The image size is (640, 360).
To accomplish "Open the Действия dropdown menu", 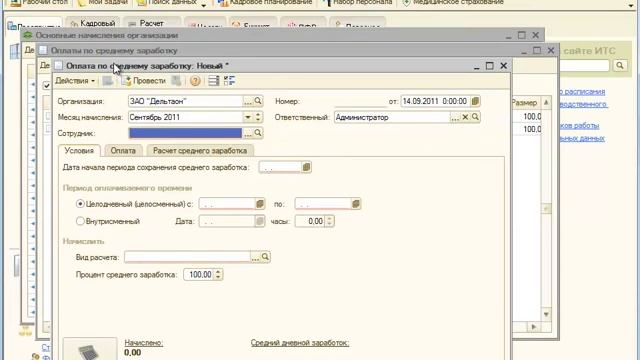I will pyautogui.click(x=75, y=81).
